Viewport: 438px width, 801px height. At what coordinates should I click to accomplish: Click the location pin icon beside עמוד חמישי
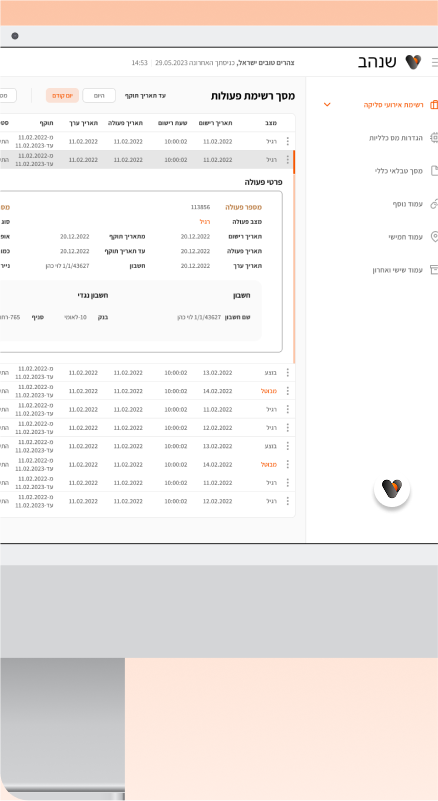tap(434, 237)
